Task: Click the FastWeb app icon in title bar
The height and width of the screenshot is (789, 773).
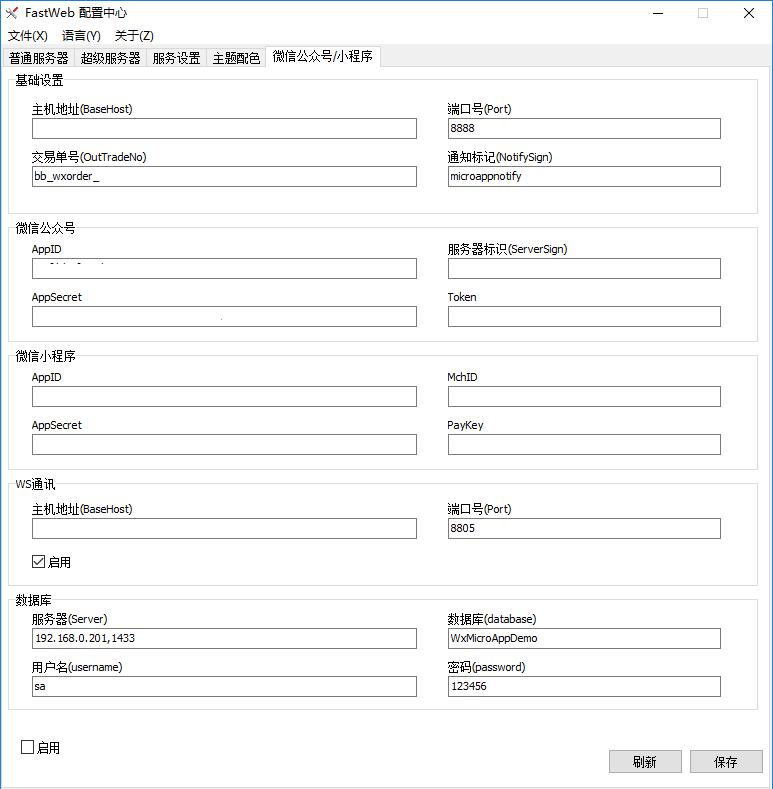Action: click(x=13, y=13)
